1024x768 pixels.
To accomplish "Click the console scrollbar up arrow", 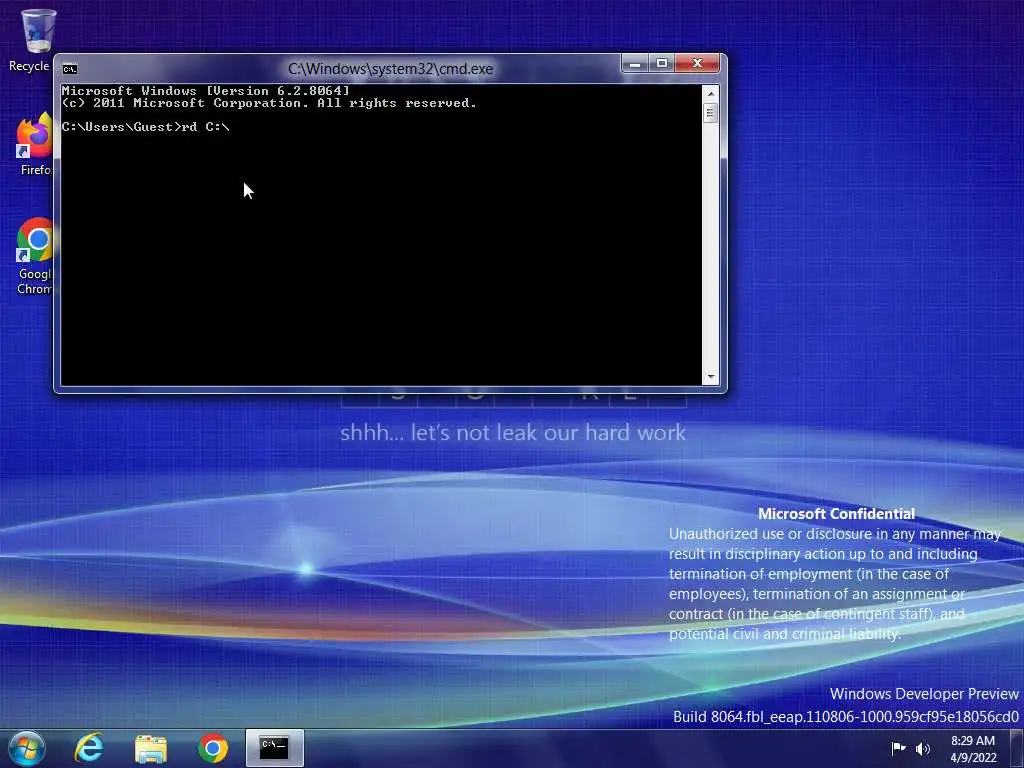I will pyautogui.click(x=711, y=94).
